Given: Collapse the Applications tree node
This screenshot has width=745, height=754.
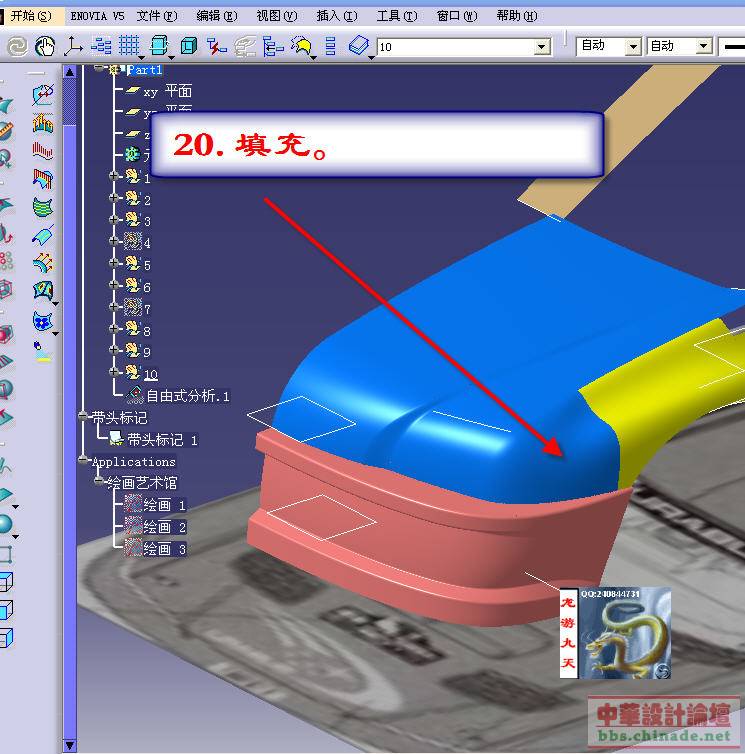Looking at the screenshot, I should pos(84,461).
